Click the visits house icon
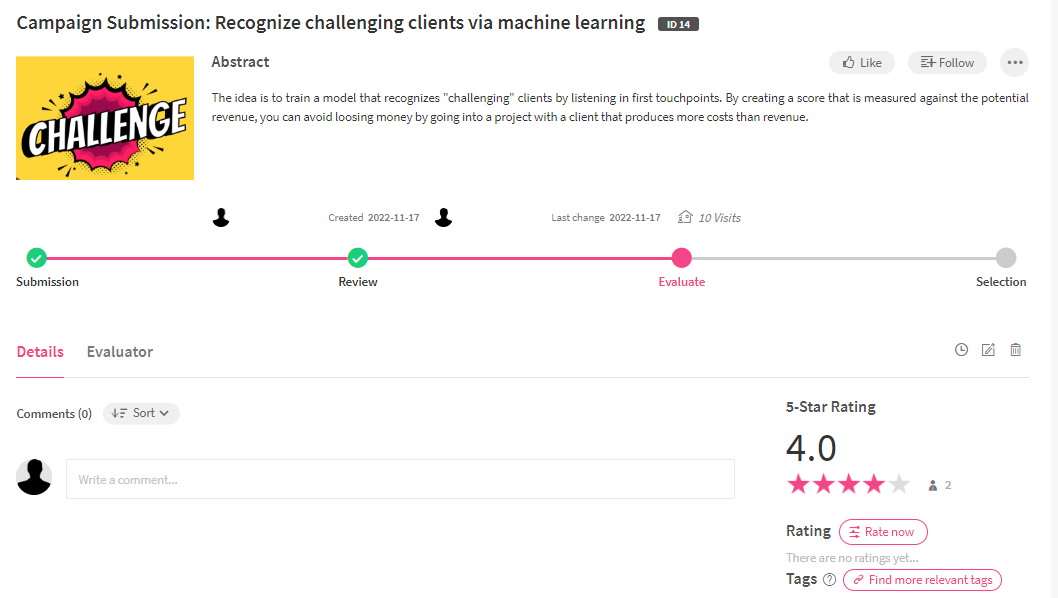 click(x=685, y=217)
